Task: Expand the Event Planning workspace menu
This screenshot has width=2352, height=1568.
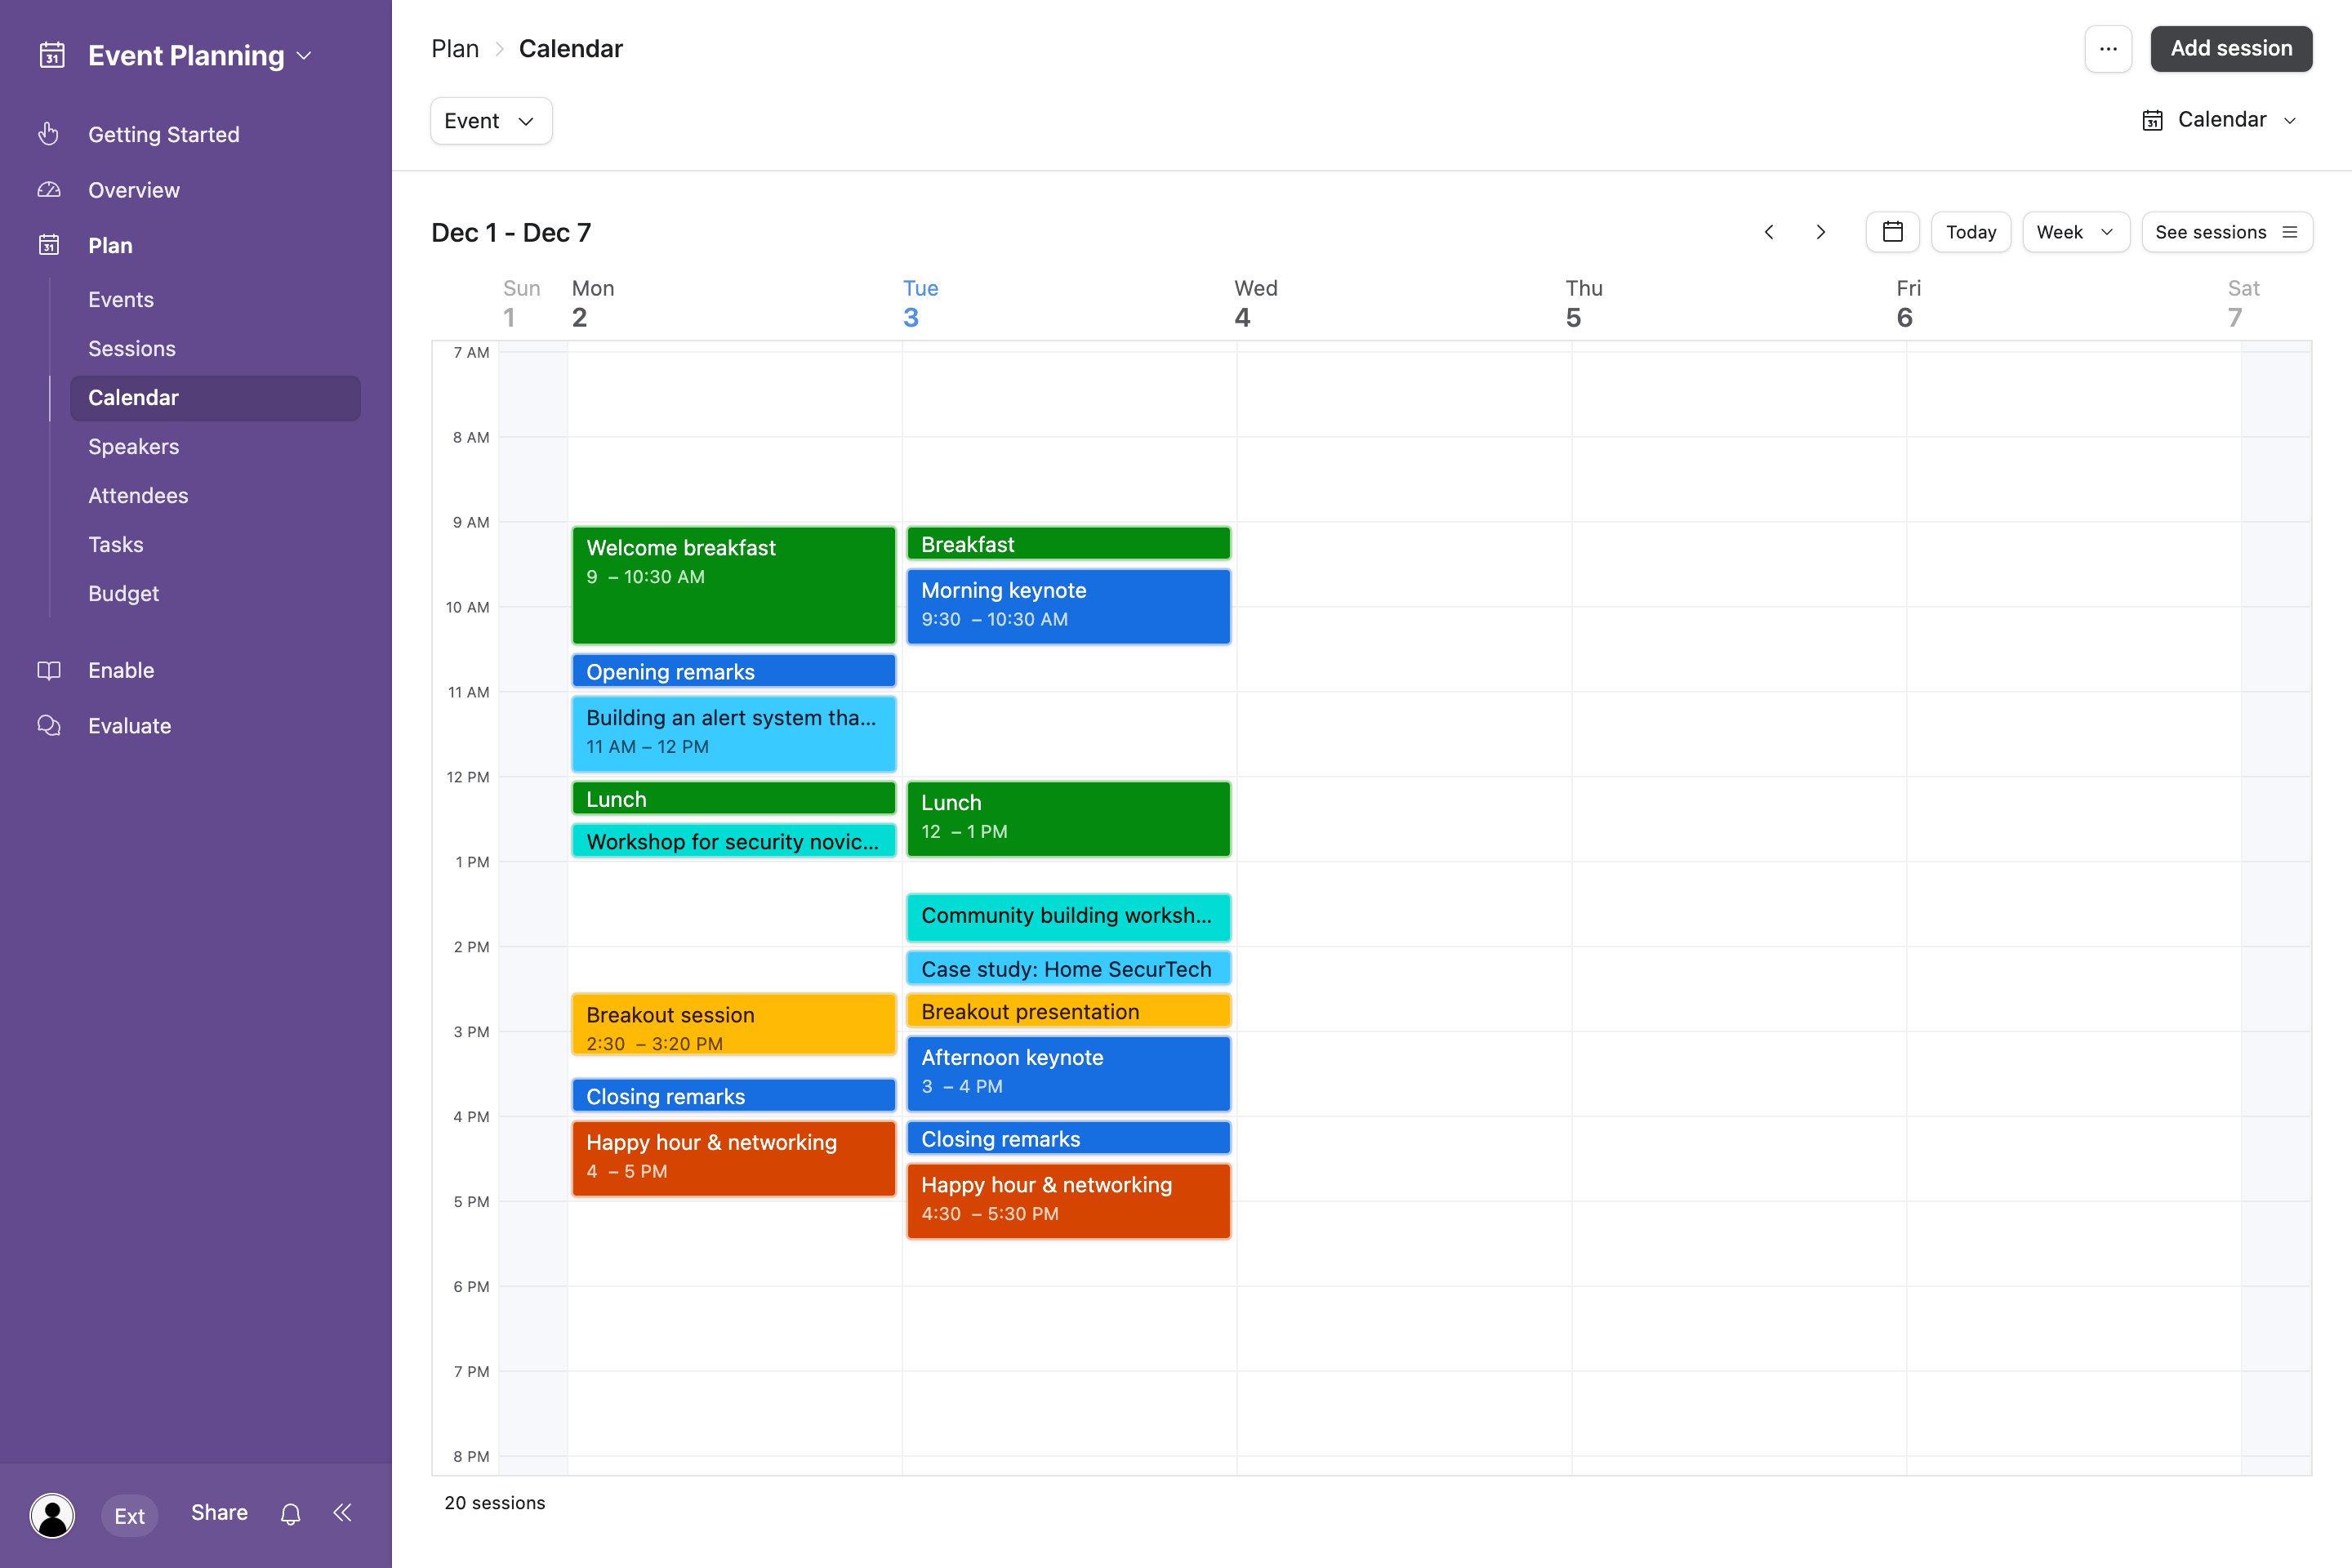Action: coord(199,55)
